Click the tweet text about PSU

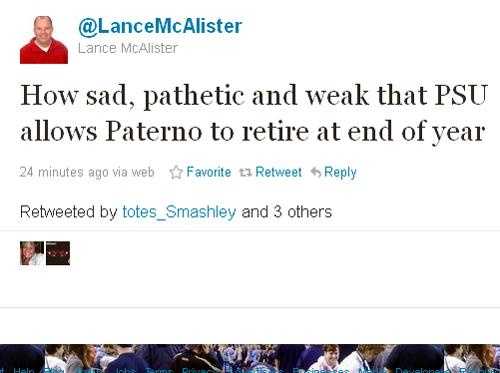pyautogui.click(x=253, y=113)
